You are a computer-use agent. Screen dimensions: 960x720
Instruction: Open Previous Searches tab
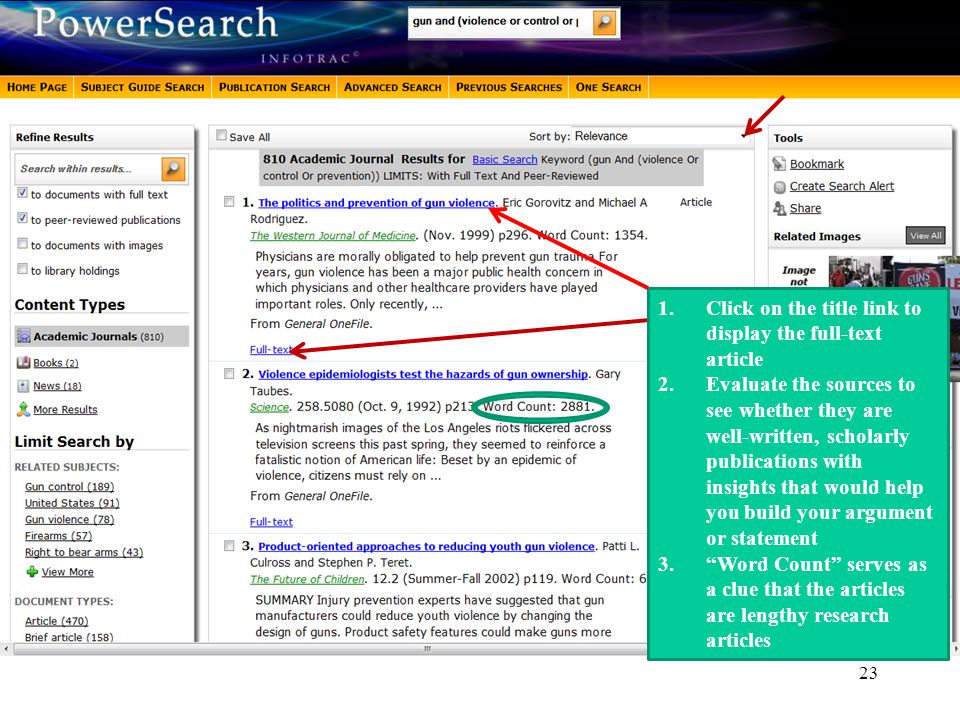click(509, 87)
